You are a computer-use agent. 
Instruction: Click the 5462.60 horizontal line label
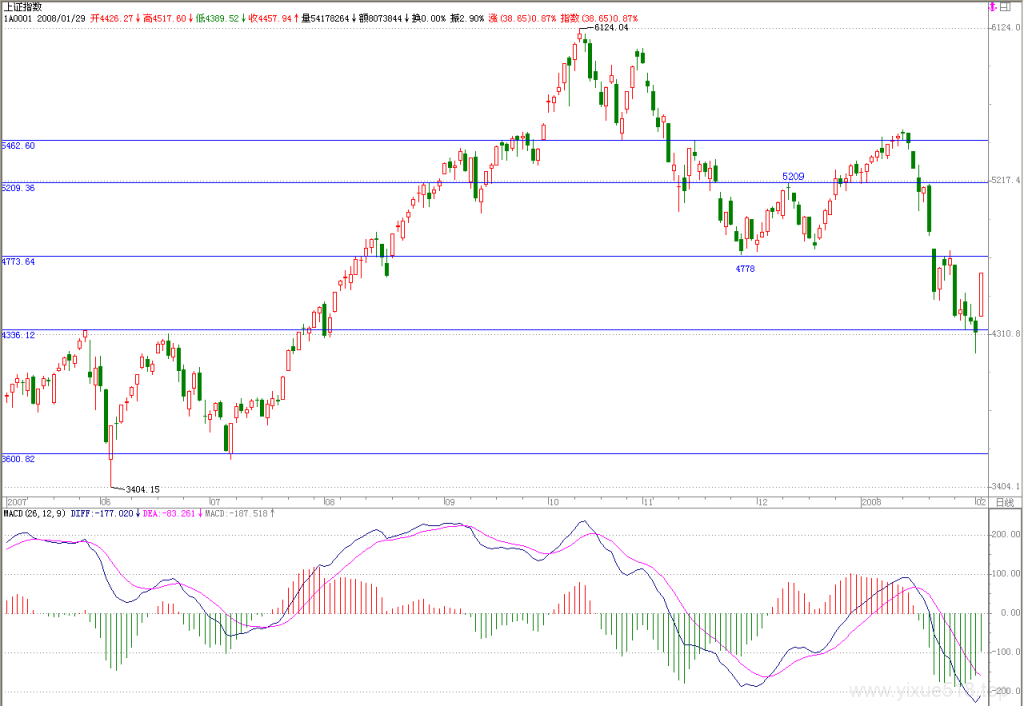pyautogui.click(x=18, y=146)
